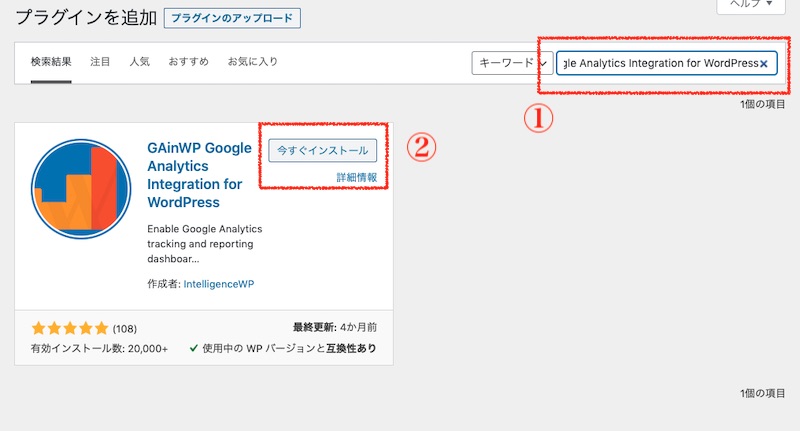800x431 pixels.
Task: Click the bottom 1個の項目 count text
Action: pos(762,393)
